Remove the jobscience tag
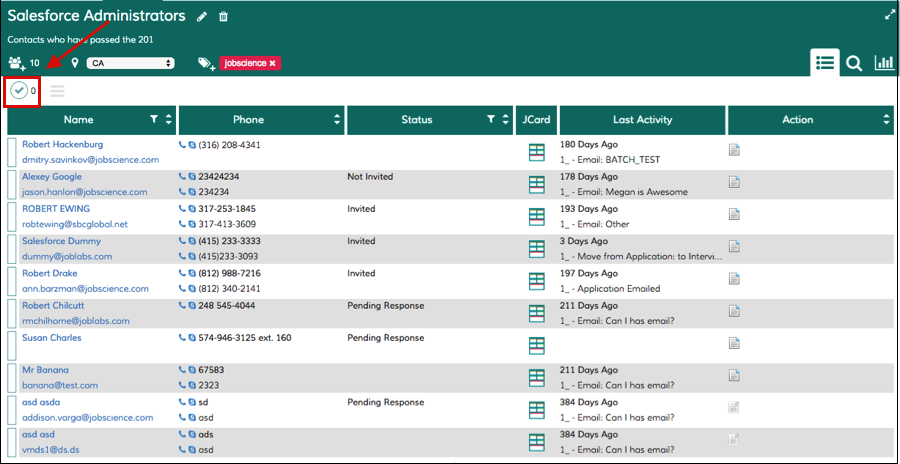The height and width of the screenshot is (464, 900). [x=273, y=63]
